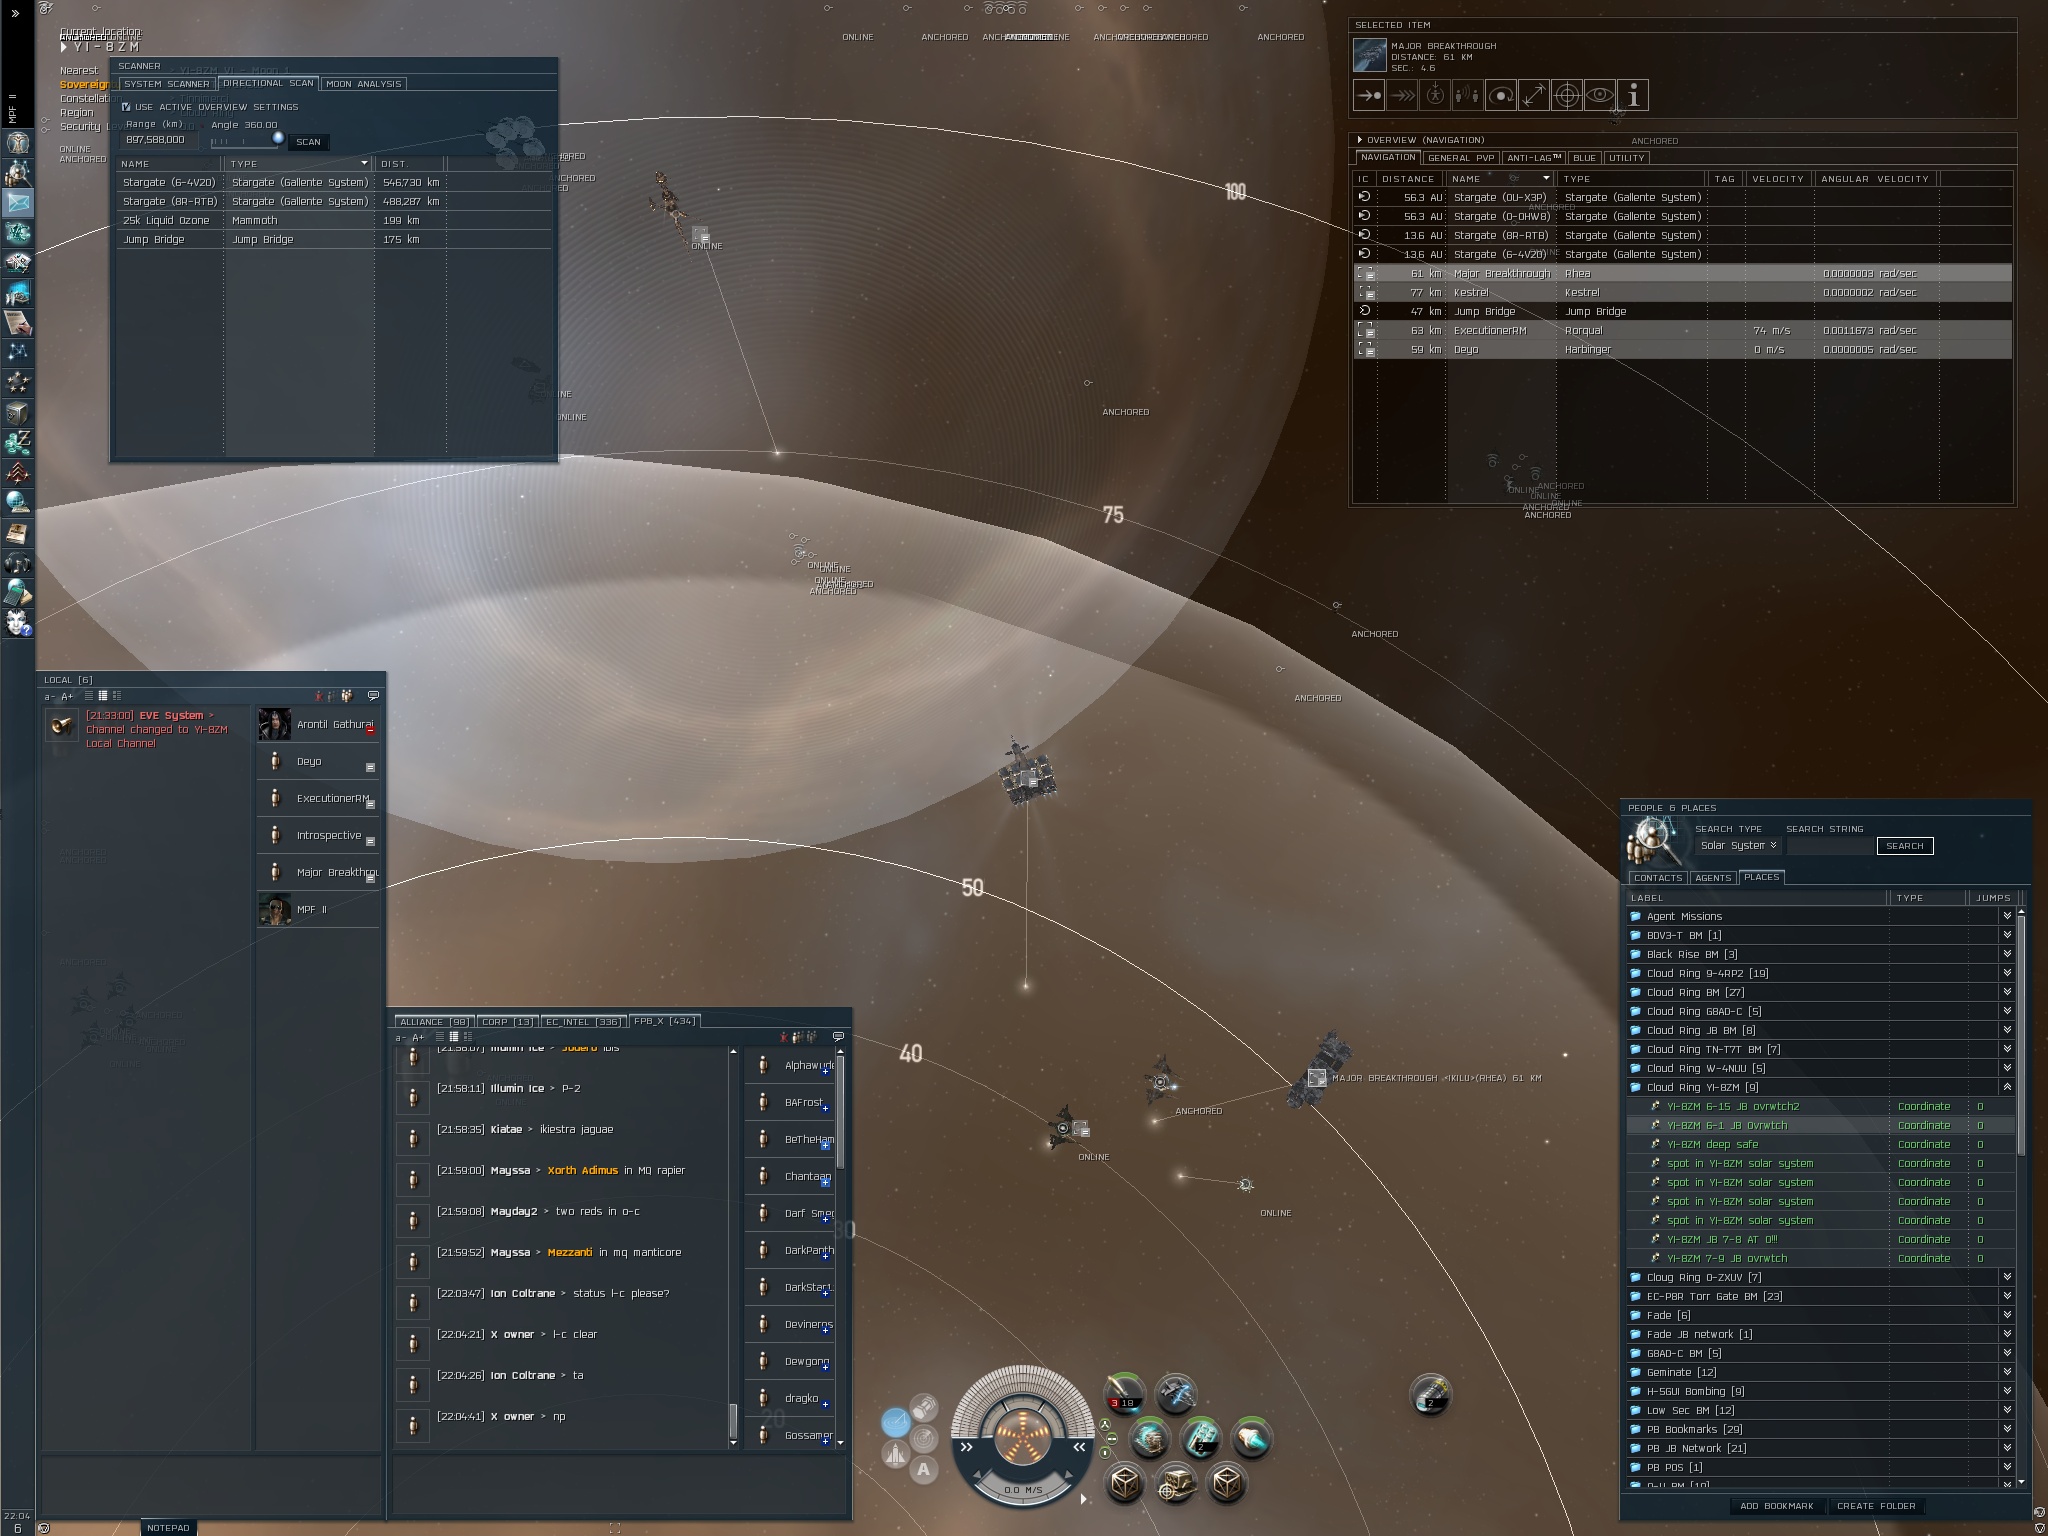Adjust the scan angle slider handle
The height and width of the screenshot is (1536, 2048).
click(278, 139)
